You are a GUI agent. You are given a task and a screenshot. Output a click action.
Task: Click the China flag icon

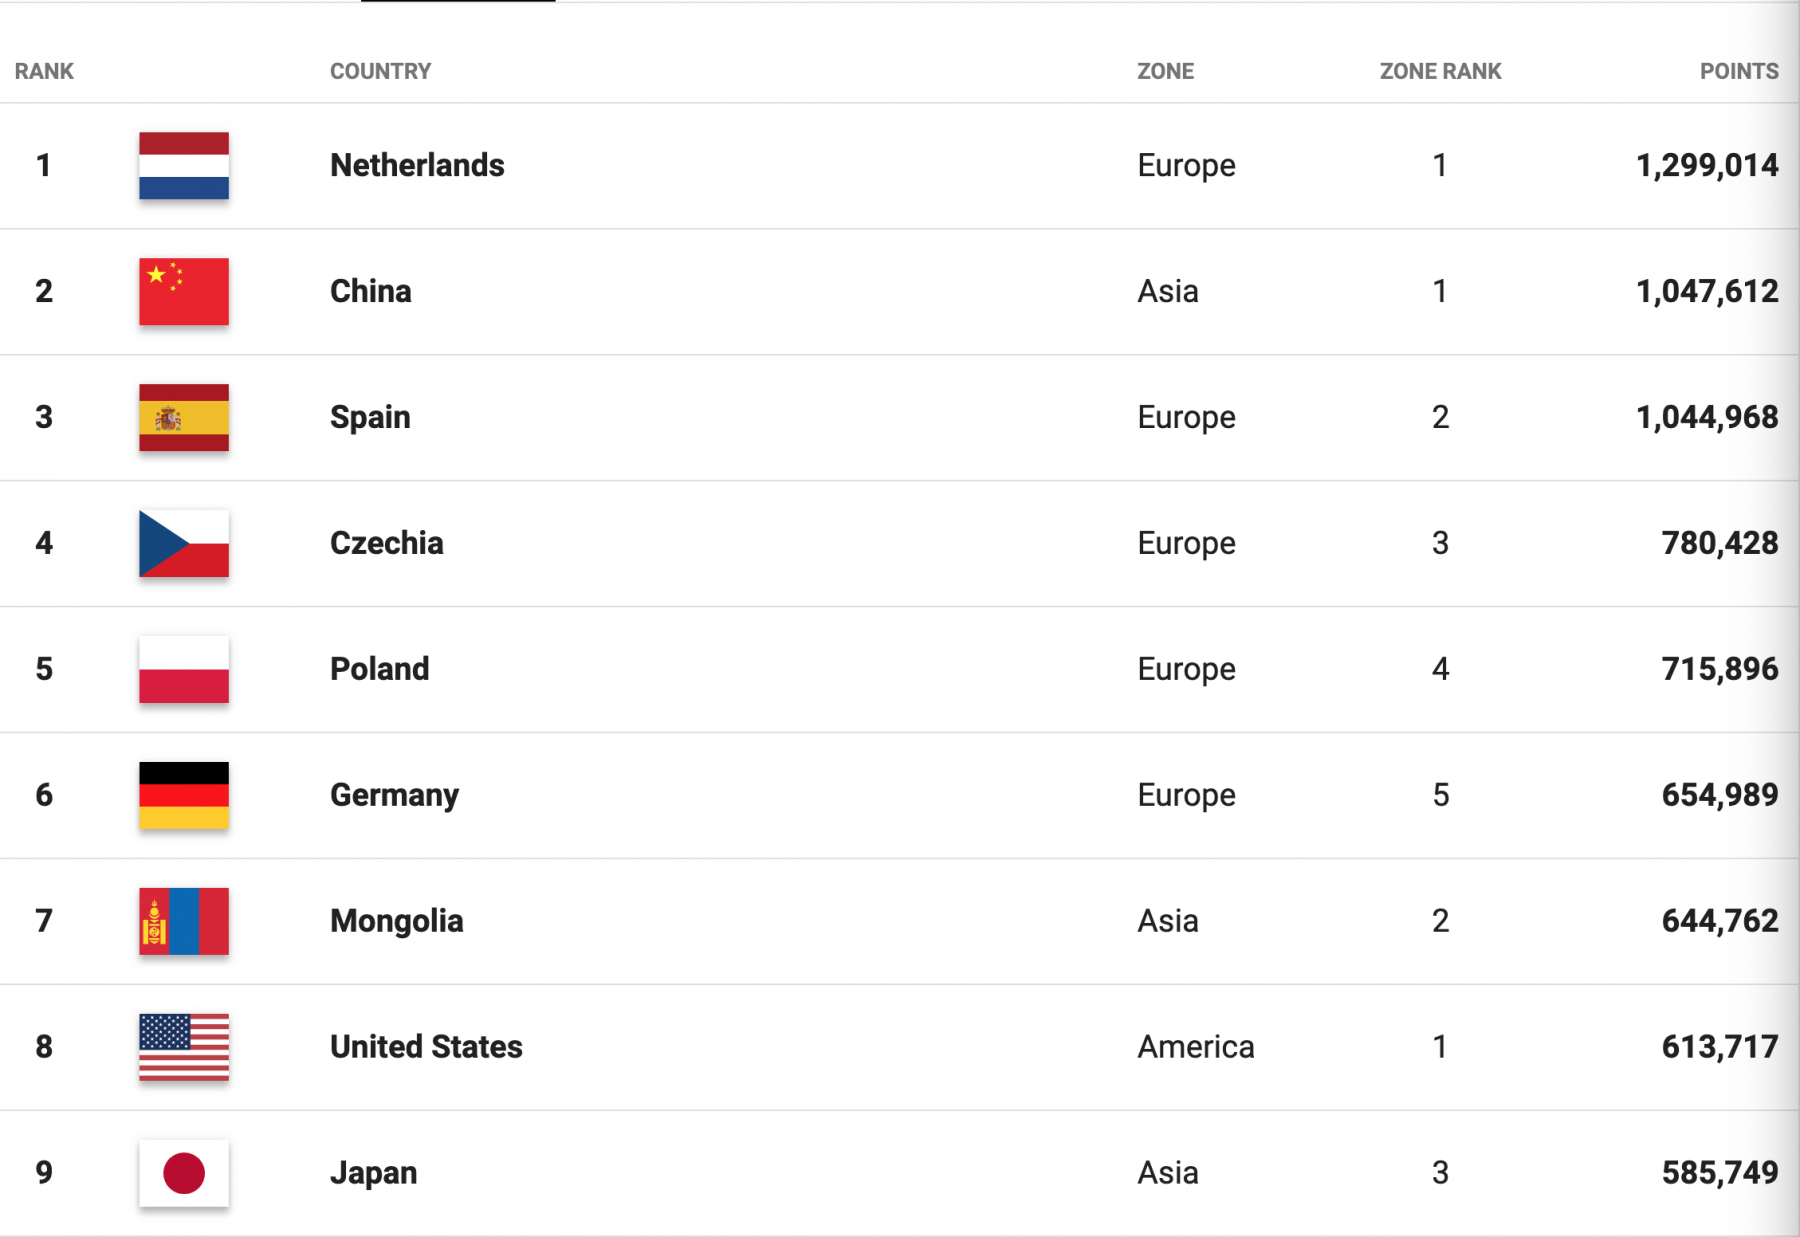pyautogui.click(x=184, y=292)
